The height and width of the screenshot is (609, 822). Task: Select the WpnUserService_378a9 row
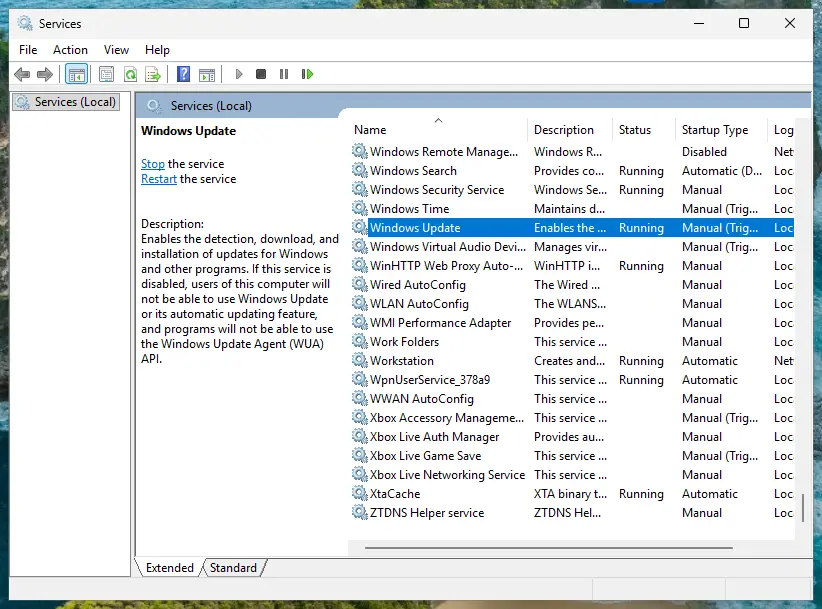pyautogui.click(x=571, y=380)
